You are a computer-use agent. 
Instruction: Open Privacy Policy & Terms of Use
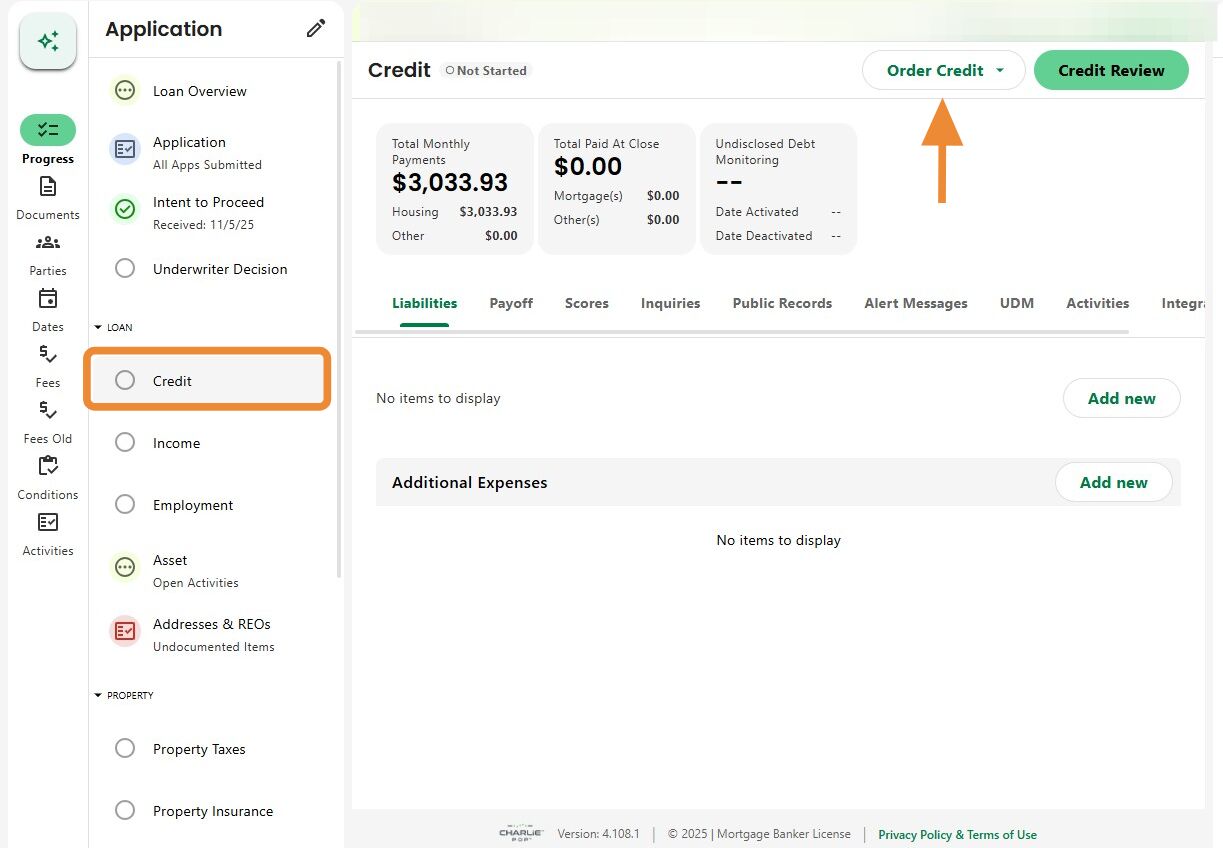(x=957, y=835)
